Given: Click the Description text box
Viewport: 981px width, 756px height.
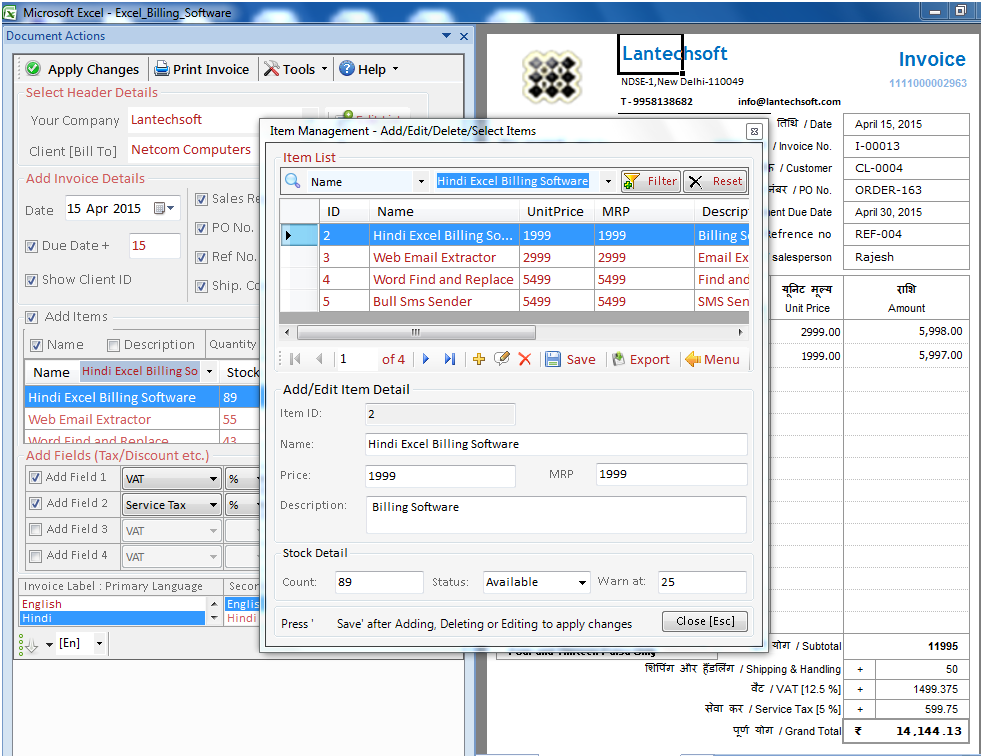Looking at the screenshot, I should point(556,515).
